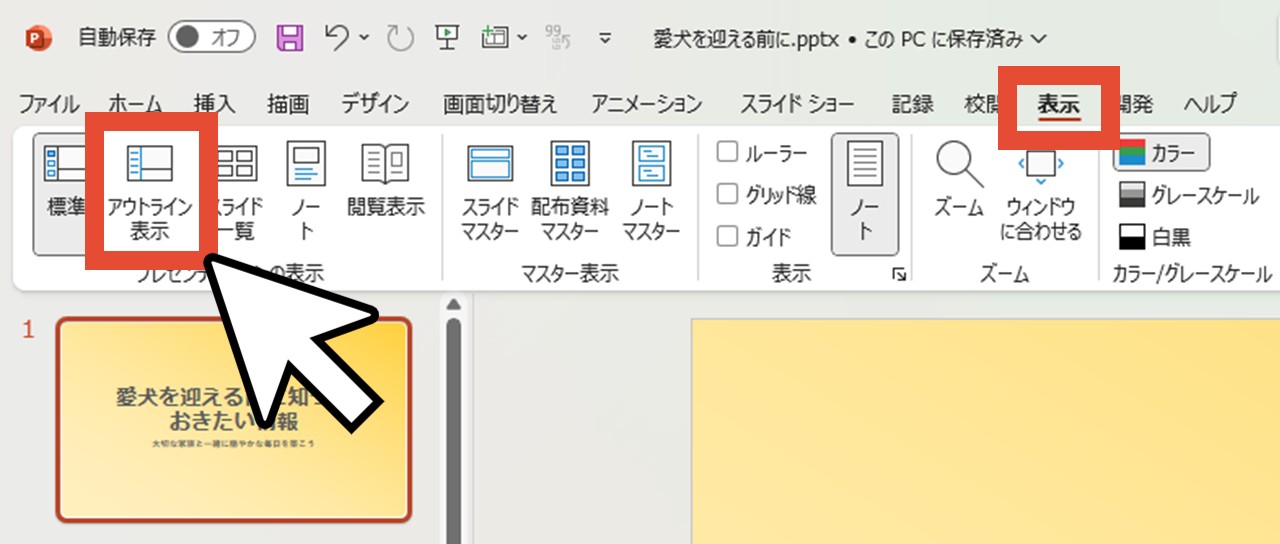Open dropdown next to the table icon
1280x544 pixels.
[522, 38]
